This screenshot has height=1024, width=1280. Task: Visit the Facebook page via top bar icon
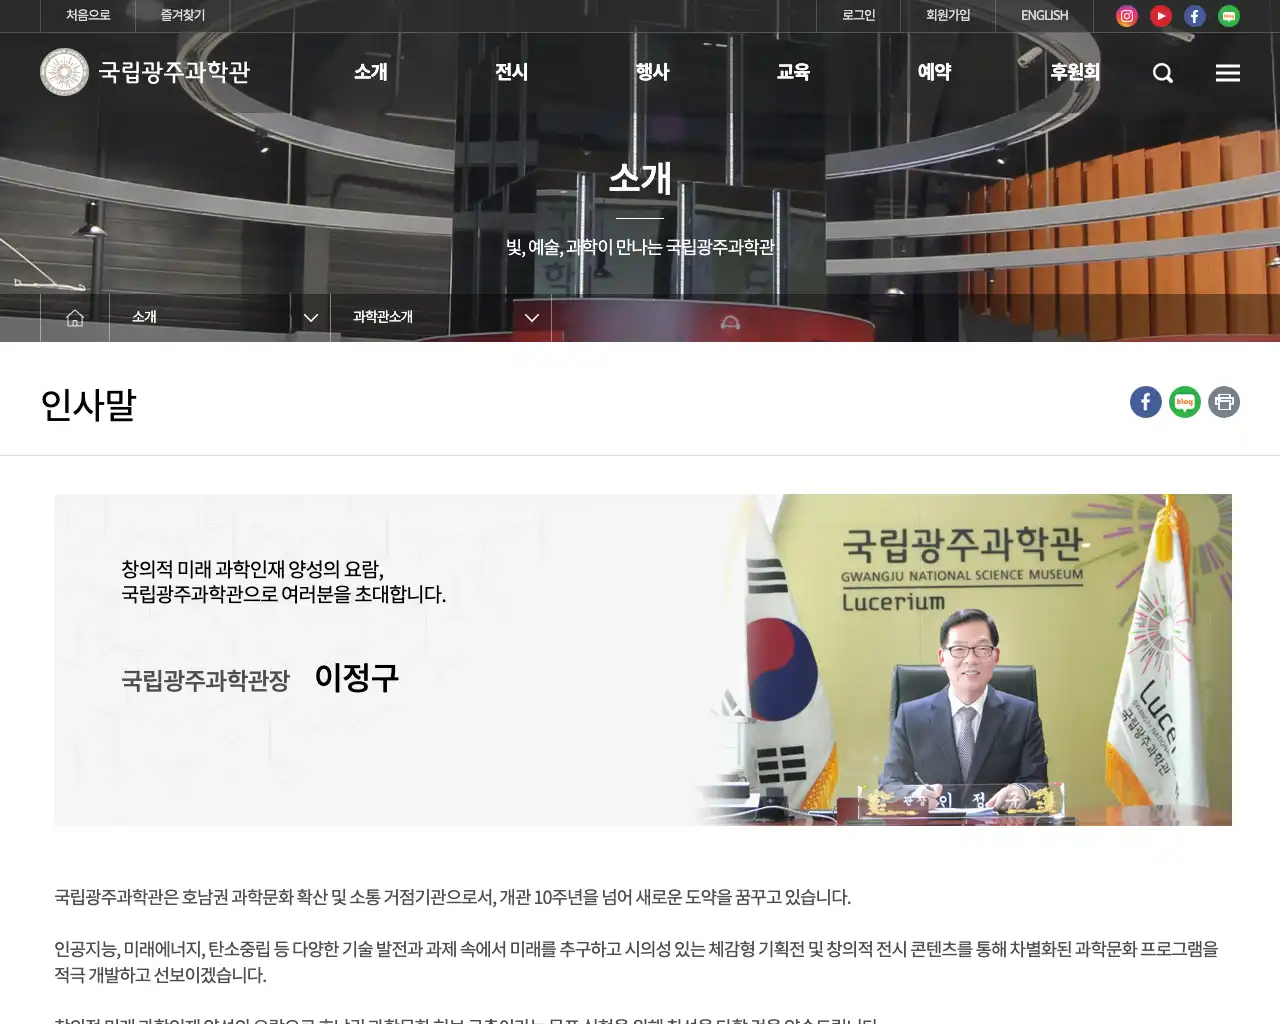point(1194,15)
